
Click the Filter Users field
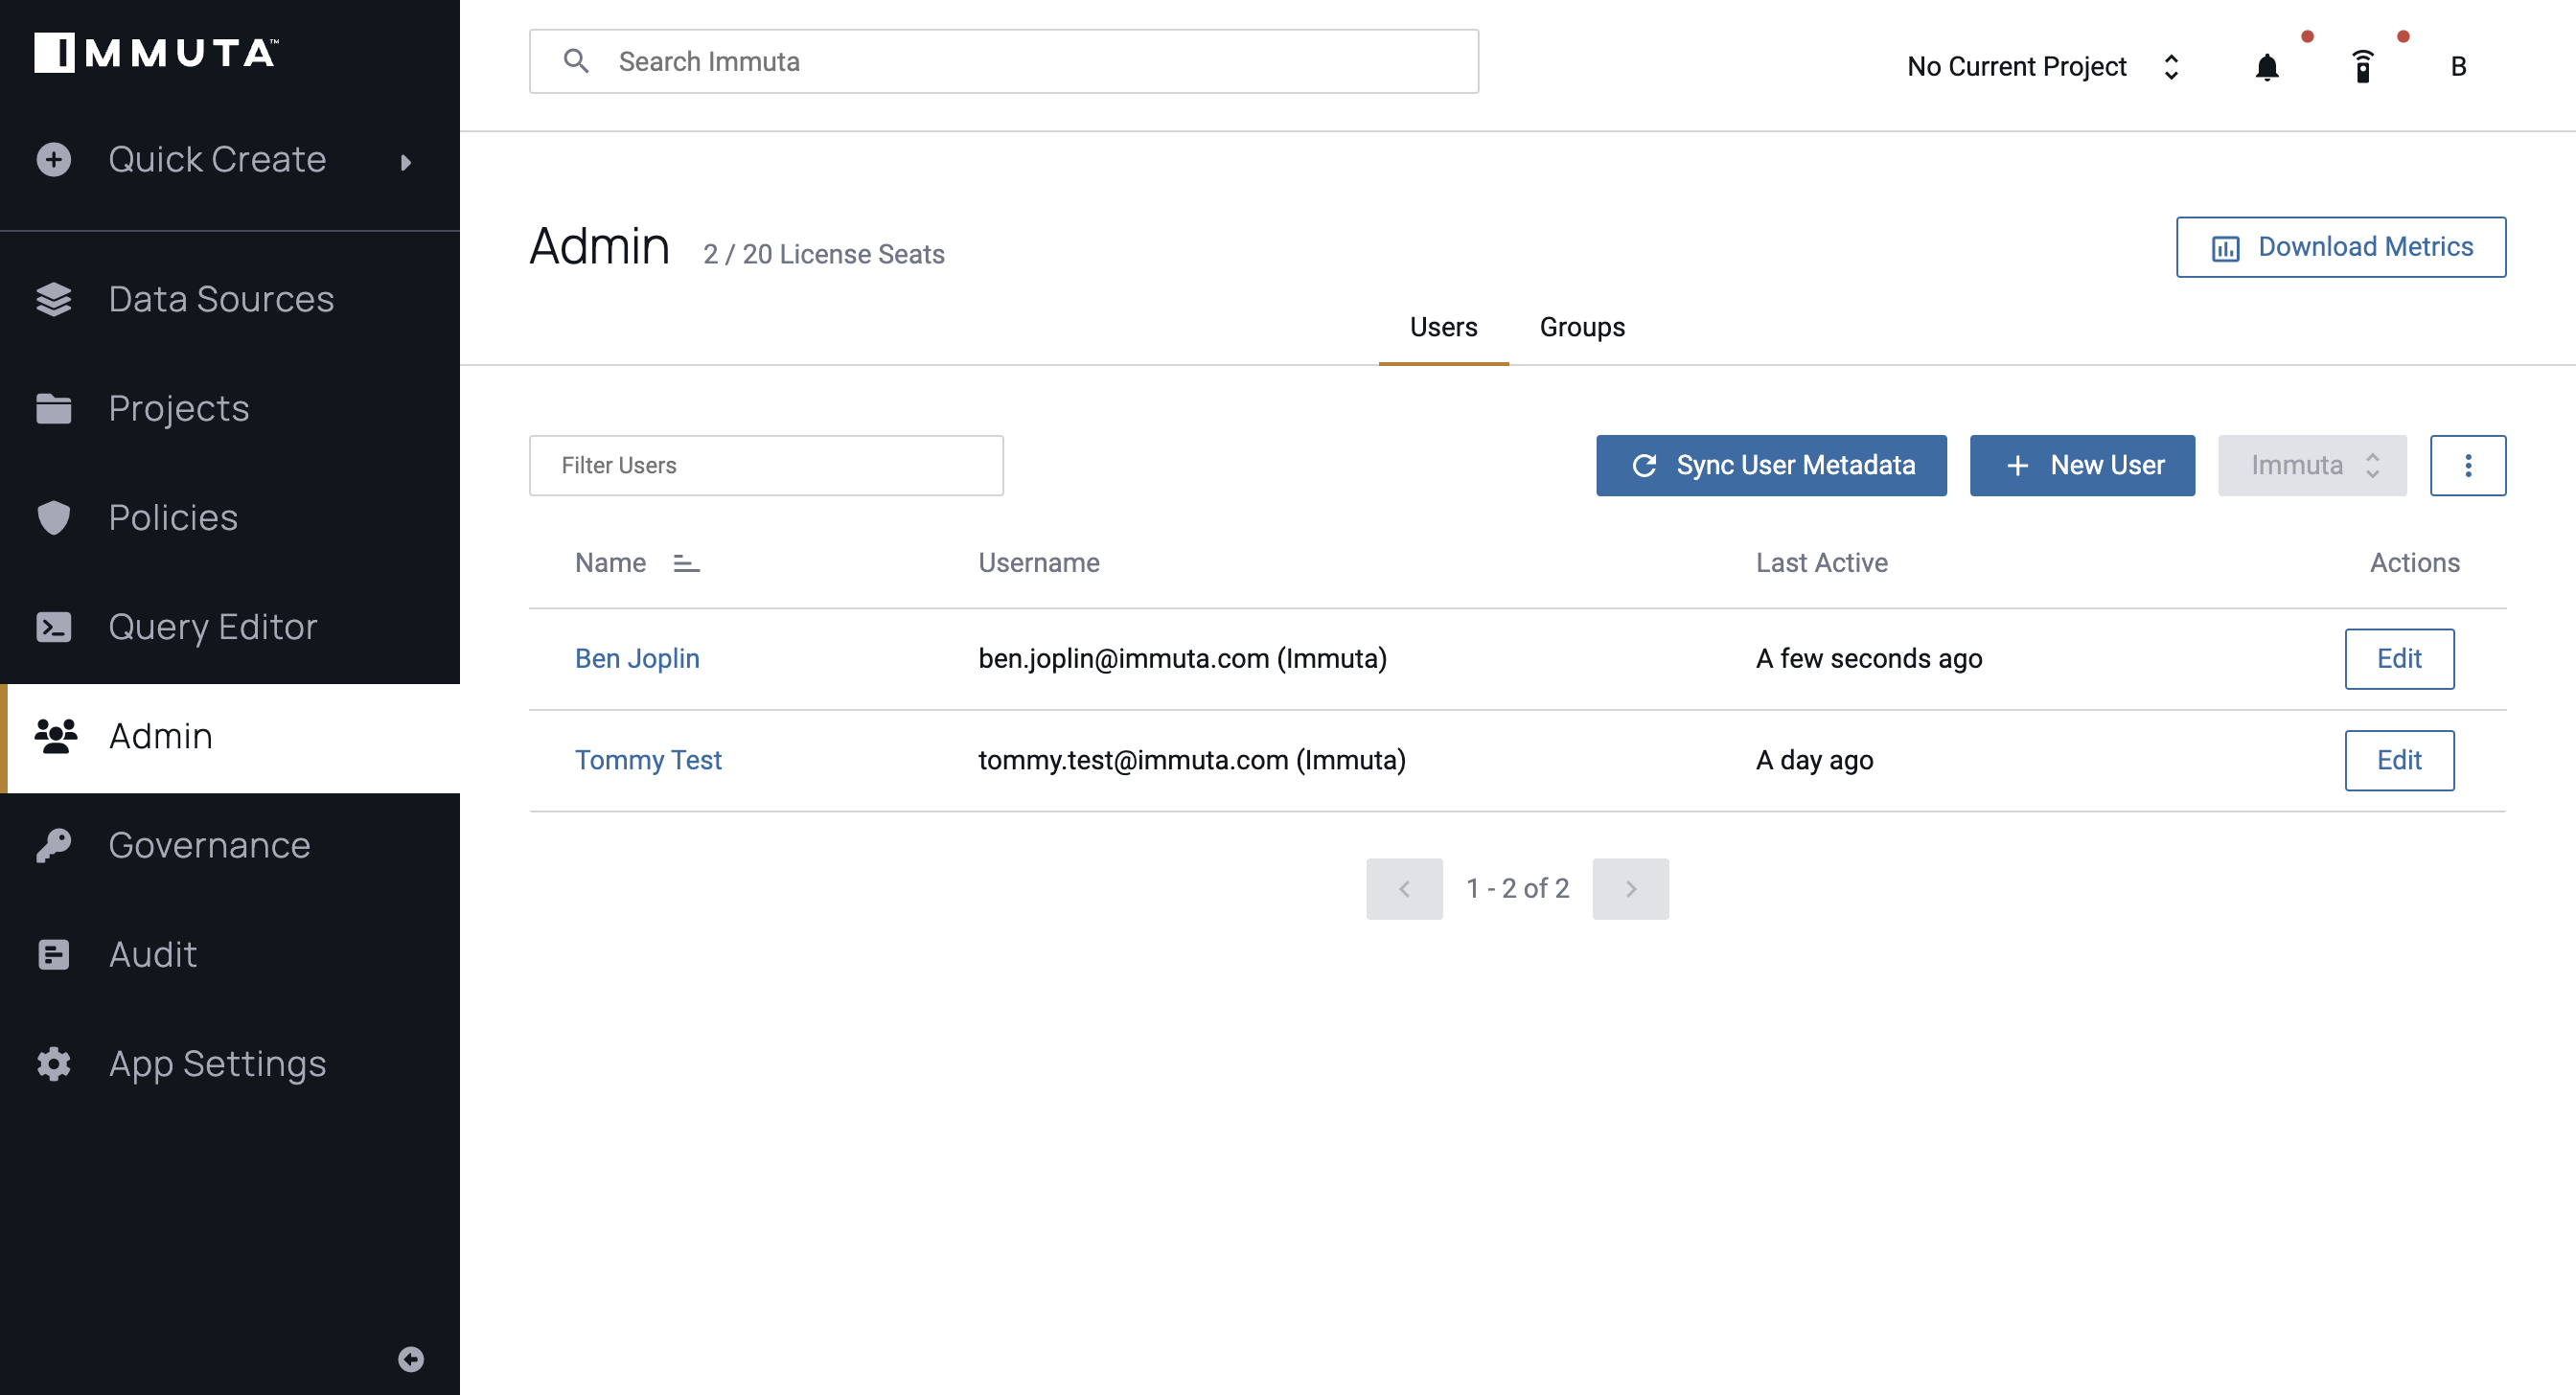(766, 465)
